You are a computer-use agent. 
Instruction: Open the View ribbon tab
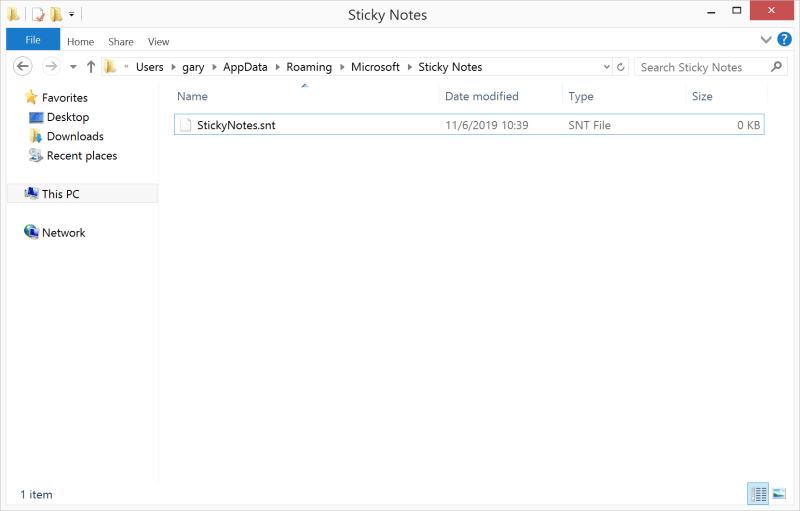pyautogui.click(x=158, y=42)
